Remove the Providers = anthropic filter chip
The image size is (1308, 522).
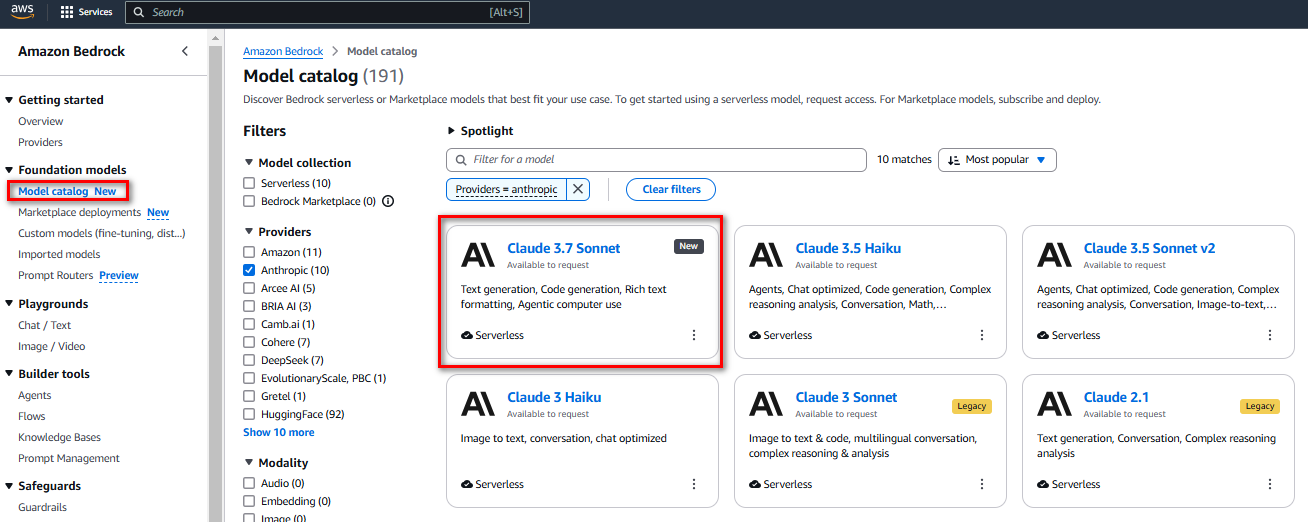coord(578,189)
